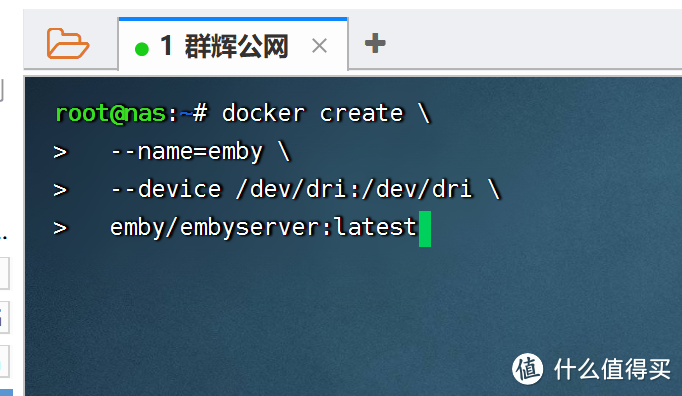Click the green connection status dot

tap(142, 49)
